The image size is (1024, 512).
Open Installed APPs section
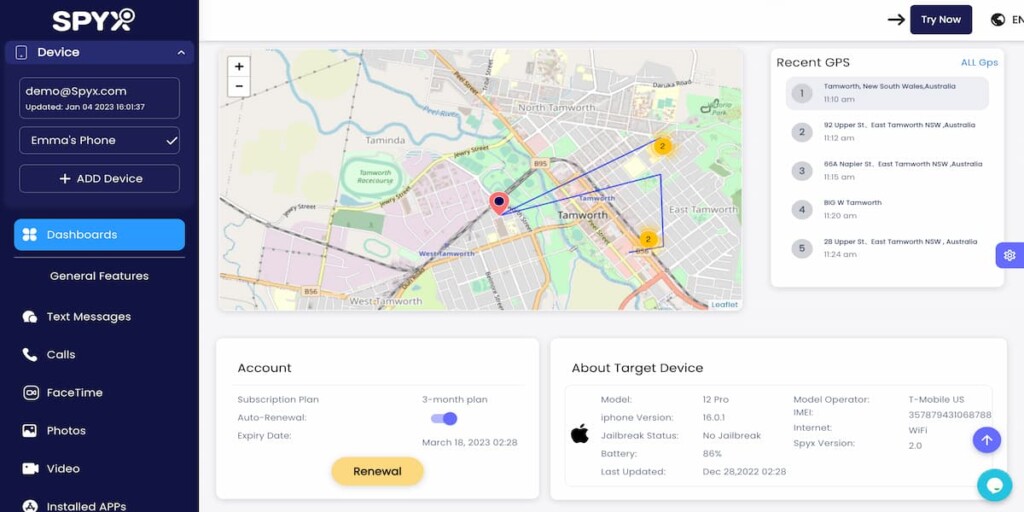[x=86, y=506]
